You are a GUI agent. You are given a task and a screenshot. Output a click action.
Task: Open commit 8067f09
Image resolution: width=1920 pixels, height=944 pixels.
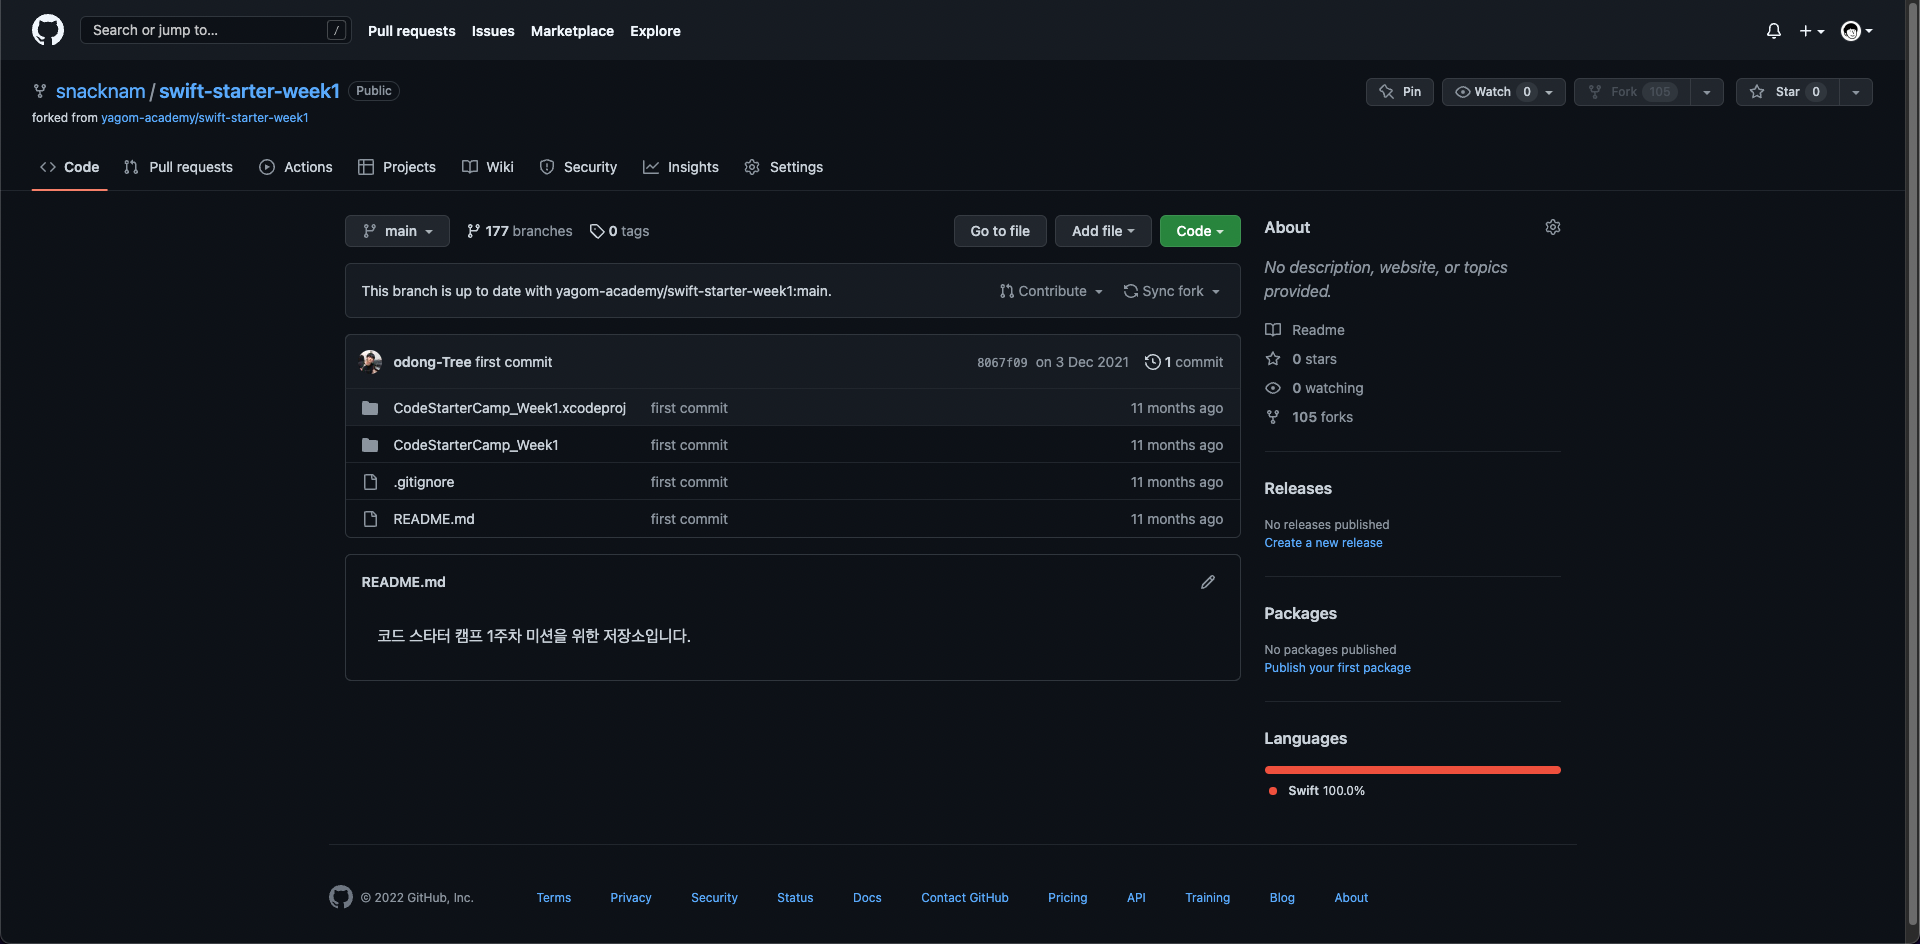(1002, 362)
